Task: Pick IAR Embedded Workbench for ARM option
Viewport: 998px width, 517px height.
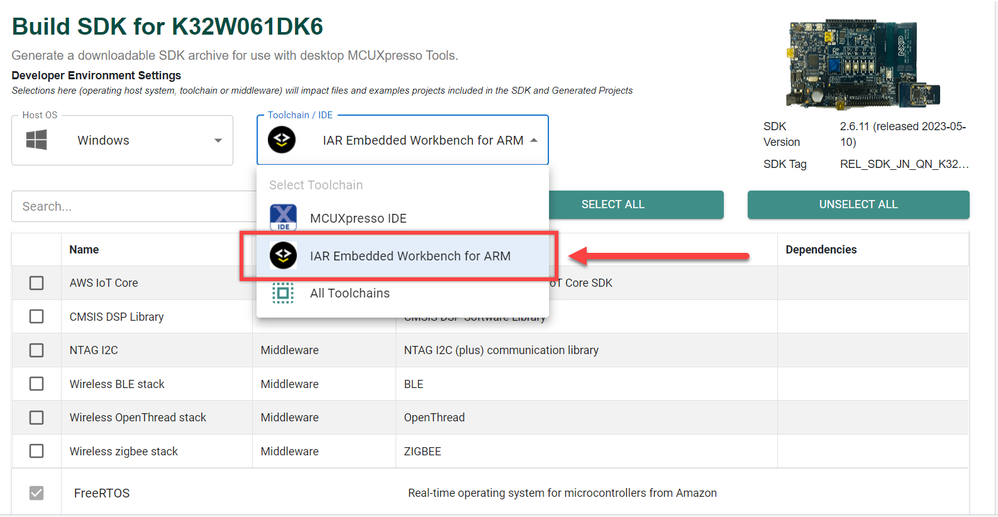Action: tap(410, 256)
